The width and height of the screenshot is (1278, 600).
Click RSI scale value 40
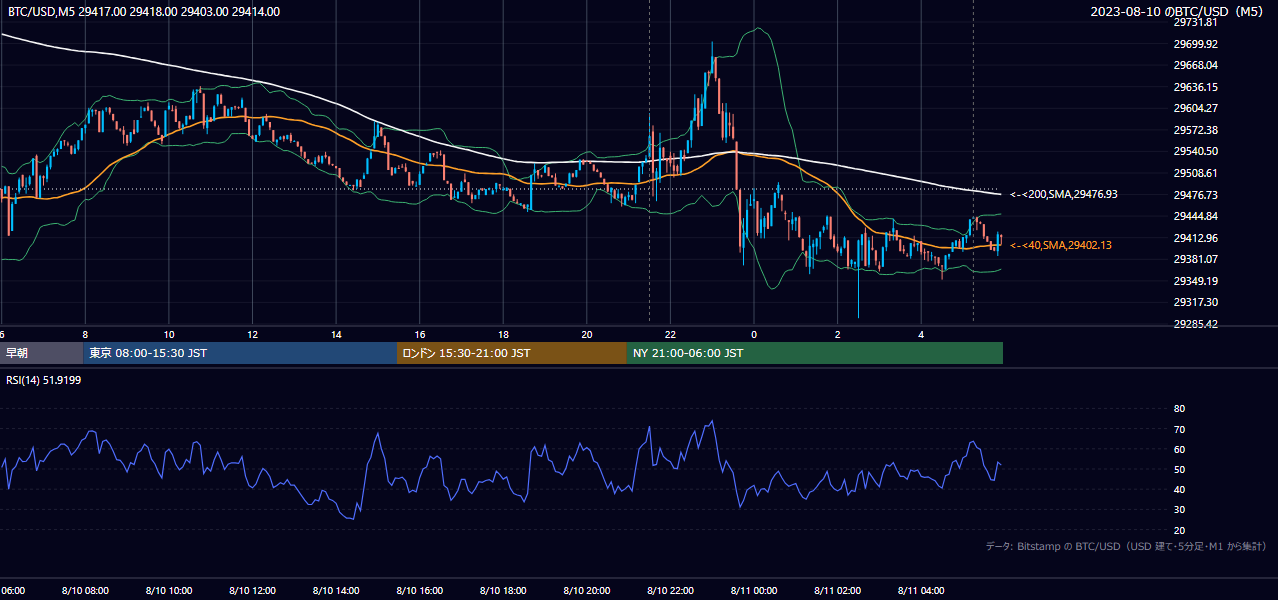tap(1179, 489)
